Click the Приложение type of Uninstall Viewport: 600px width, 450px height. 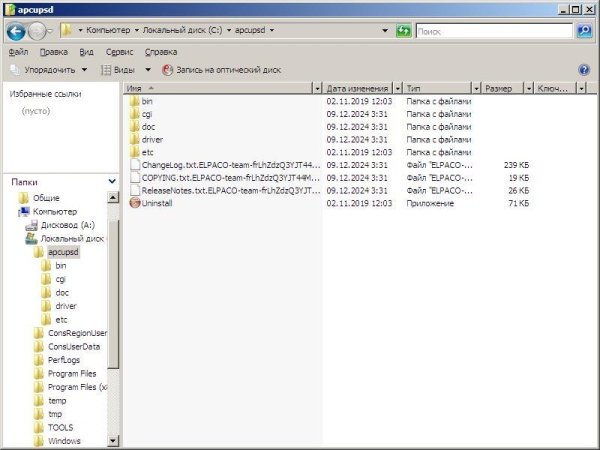(x=430, y=203)
